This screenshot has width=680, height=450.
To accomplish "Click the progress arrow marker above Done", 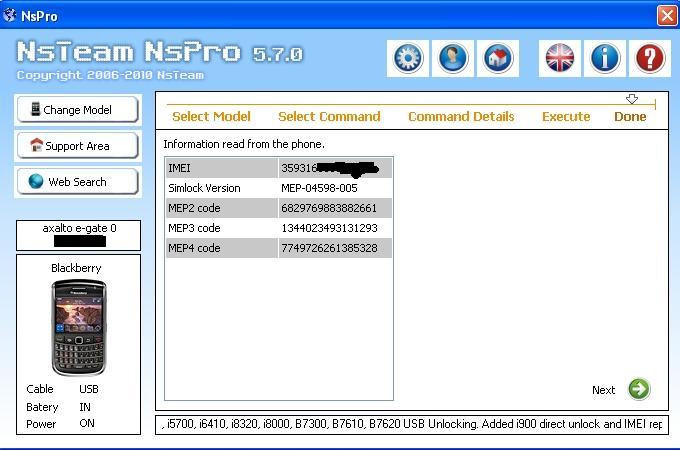I will [632, 99].
